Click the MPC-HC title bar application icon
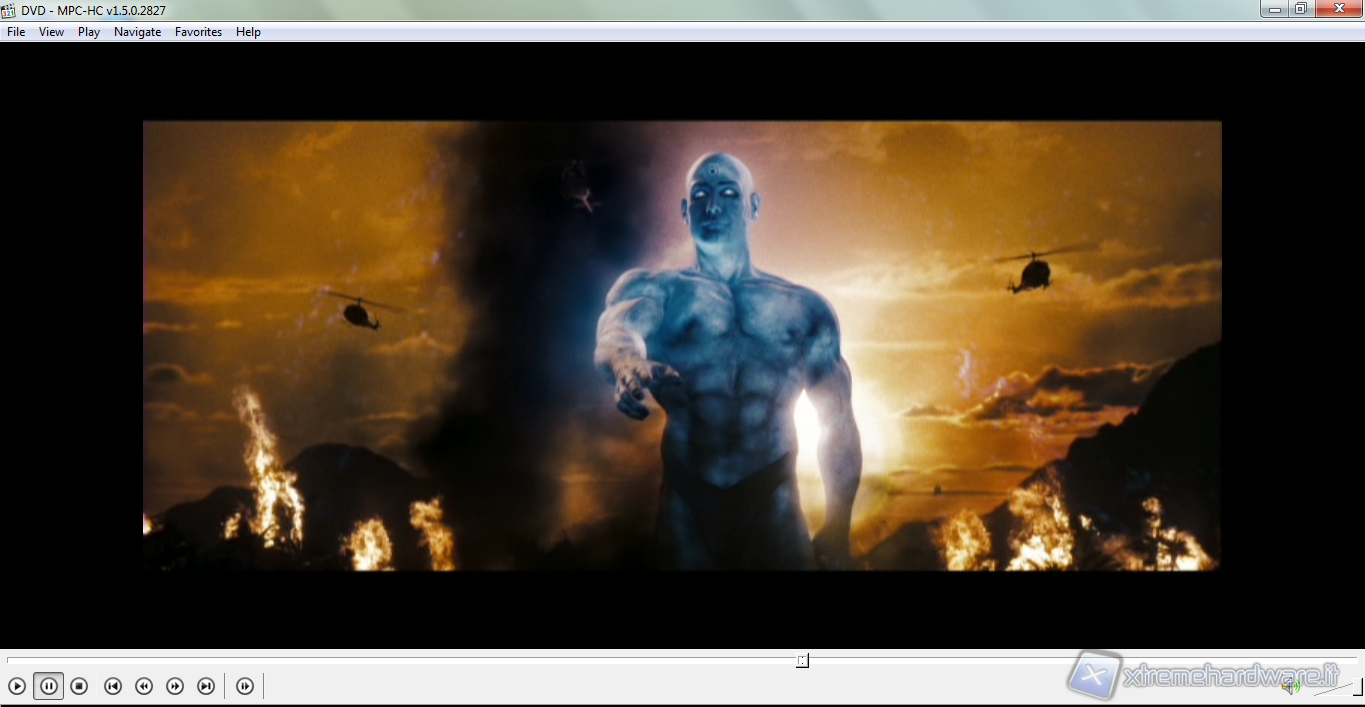The image size is (1365, 707). (x=9, y=10)
